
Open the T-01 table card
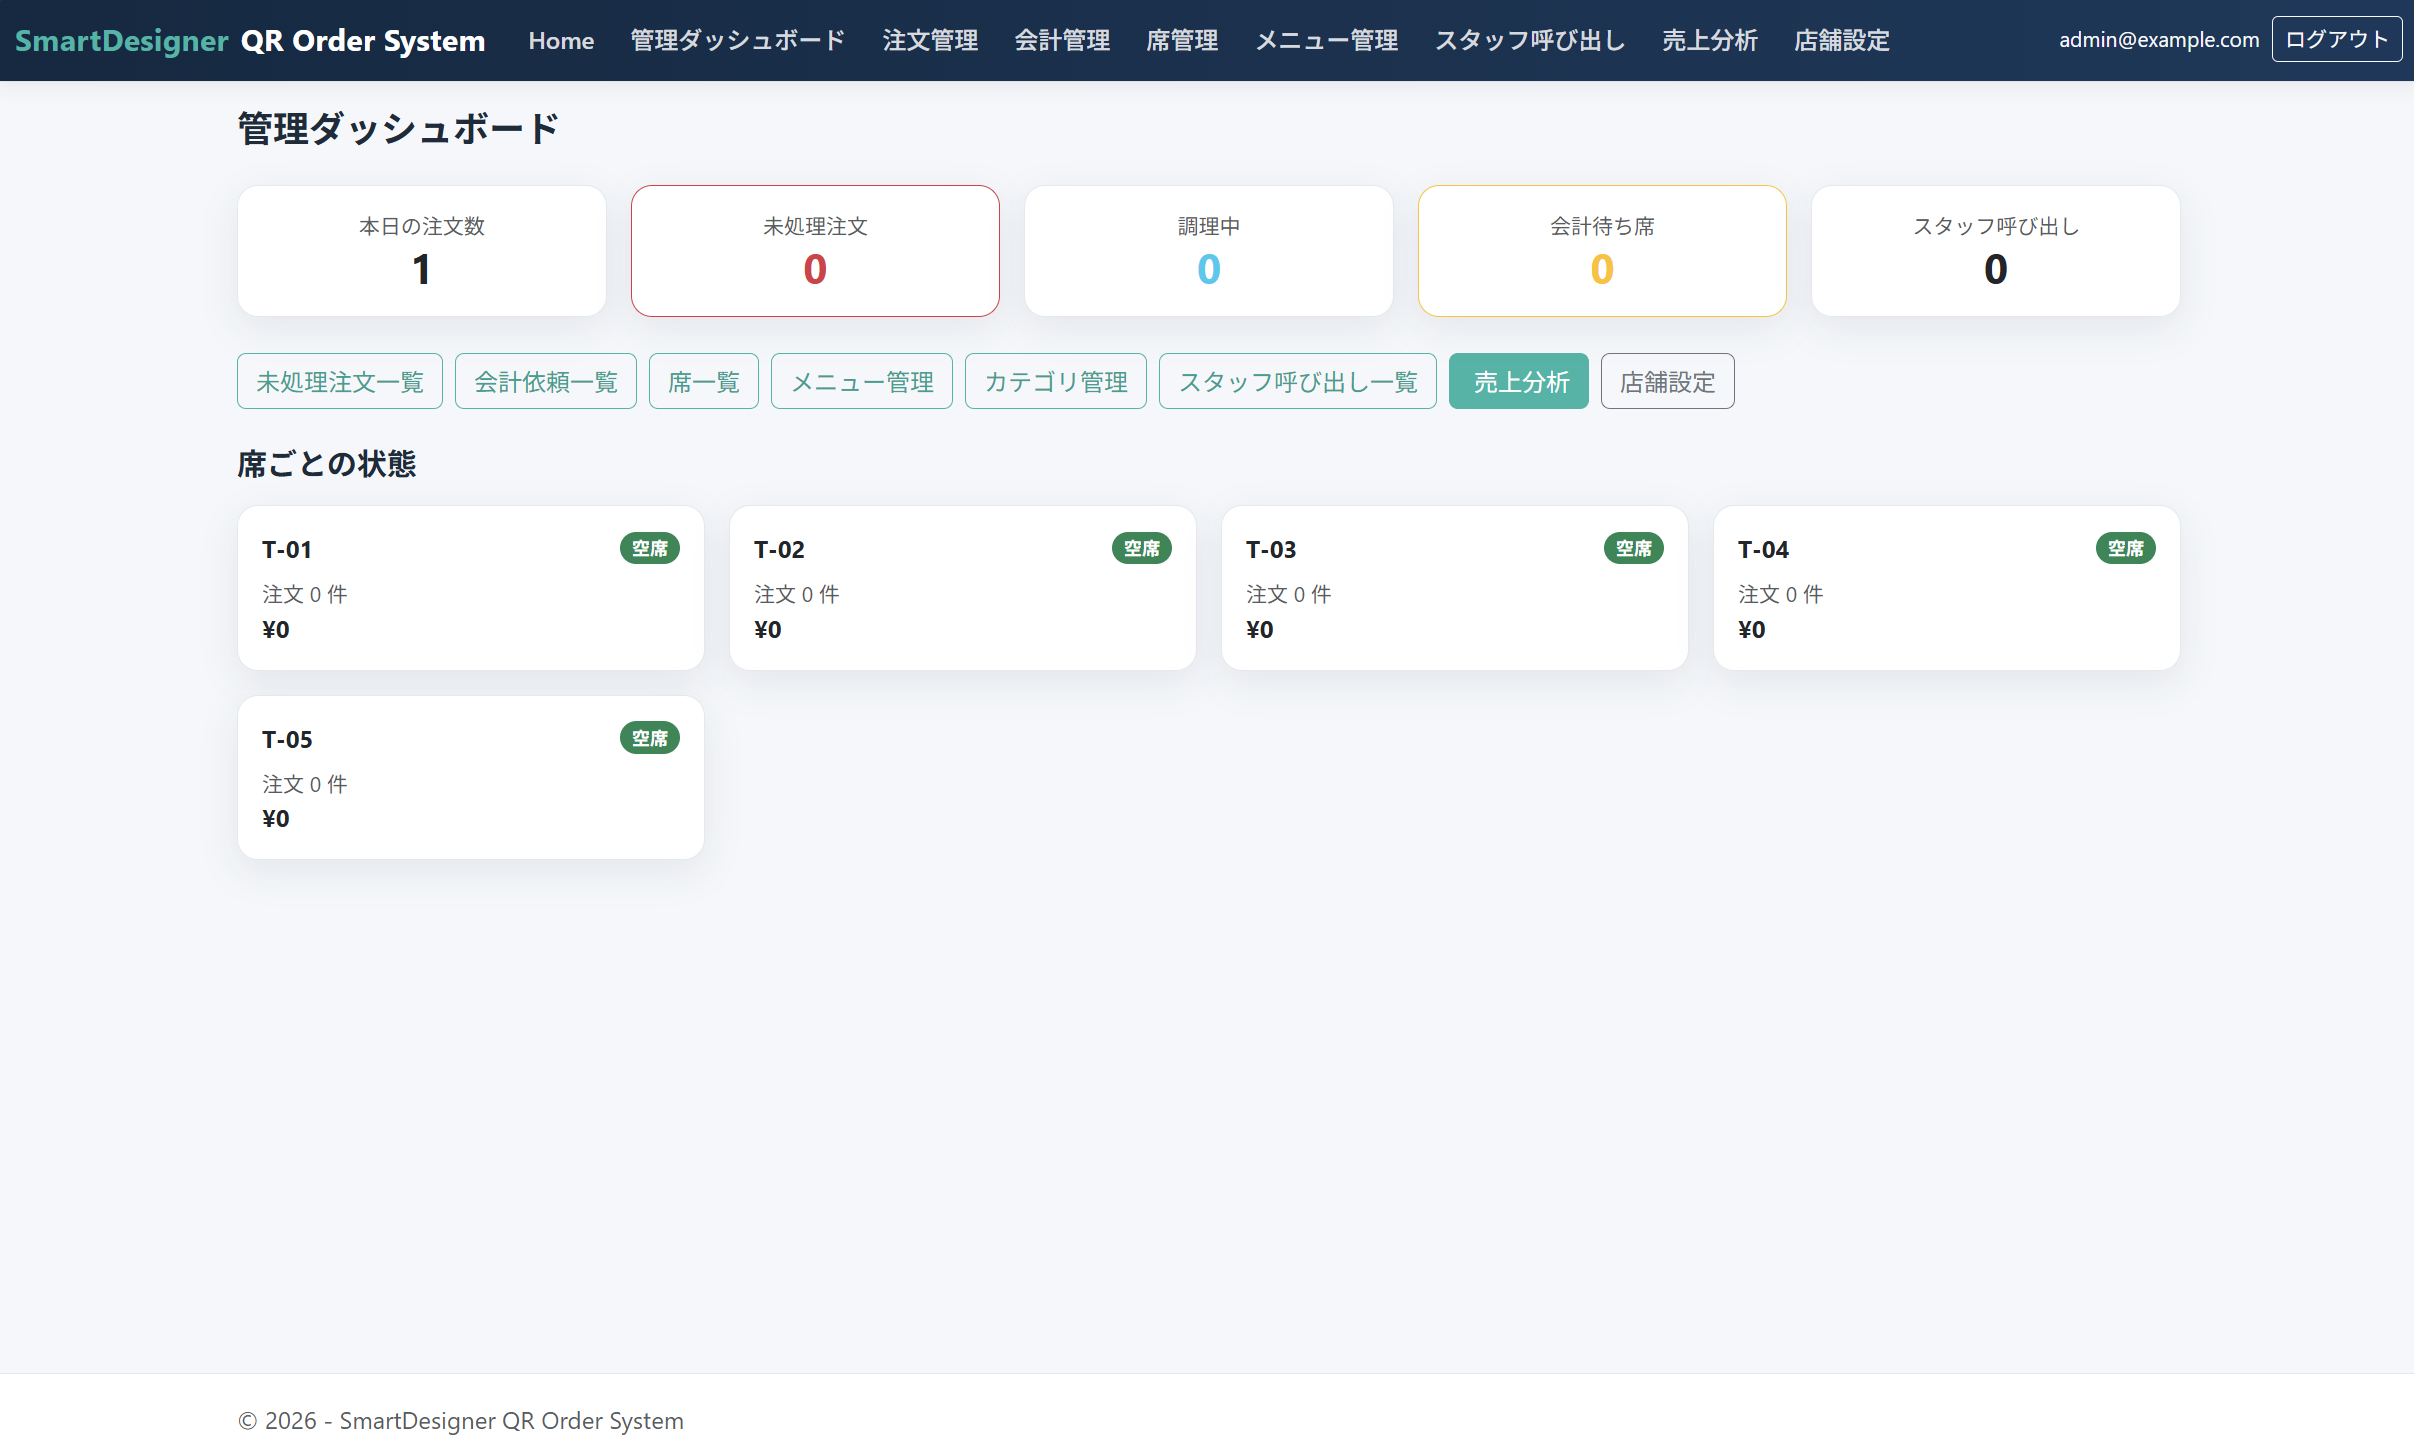[x=471, y=588]
